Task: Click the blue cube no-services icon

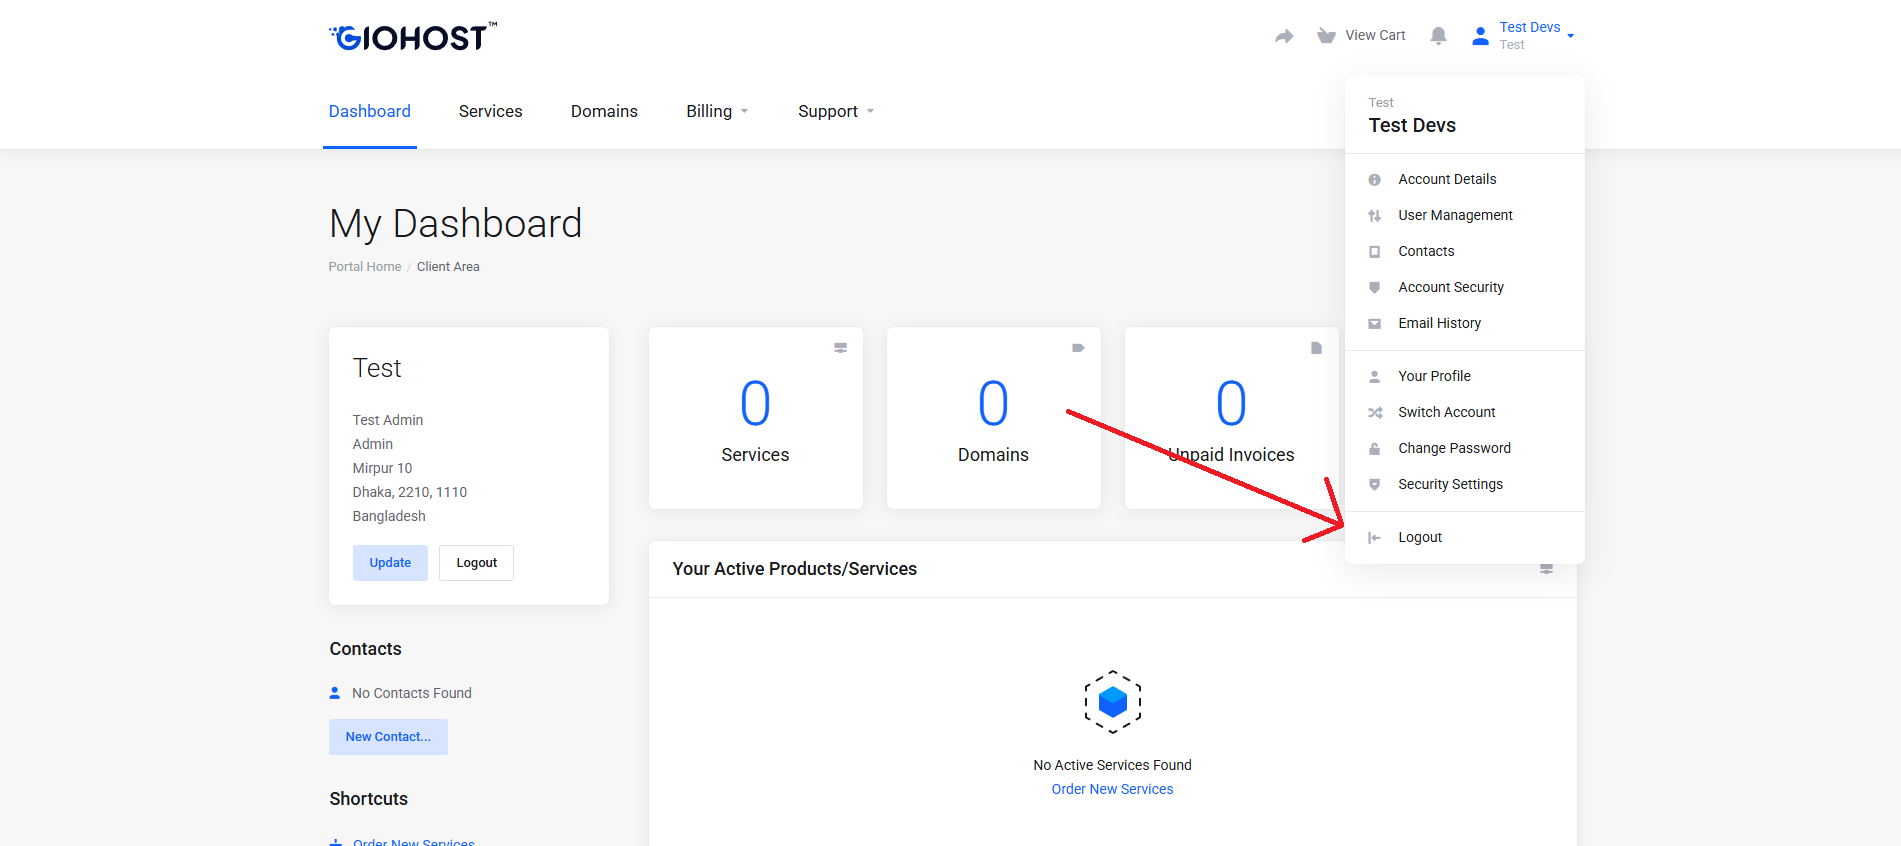Action: (1113, 702)
